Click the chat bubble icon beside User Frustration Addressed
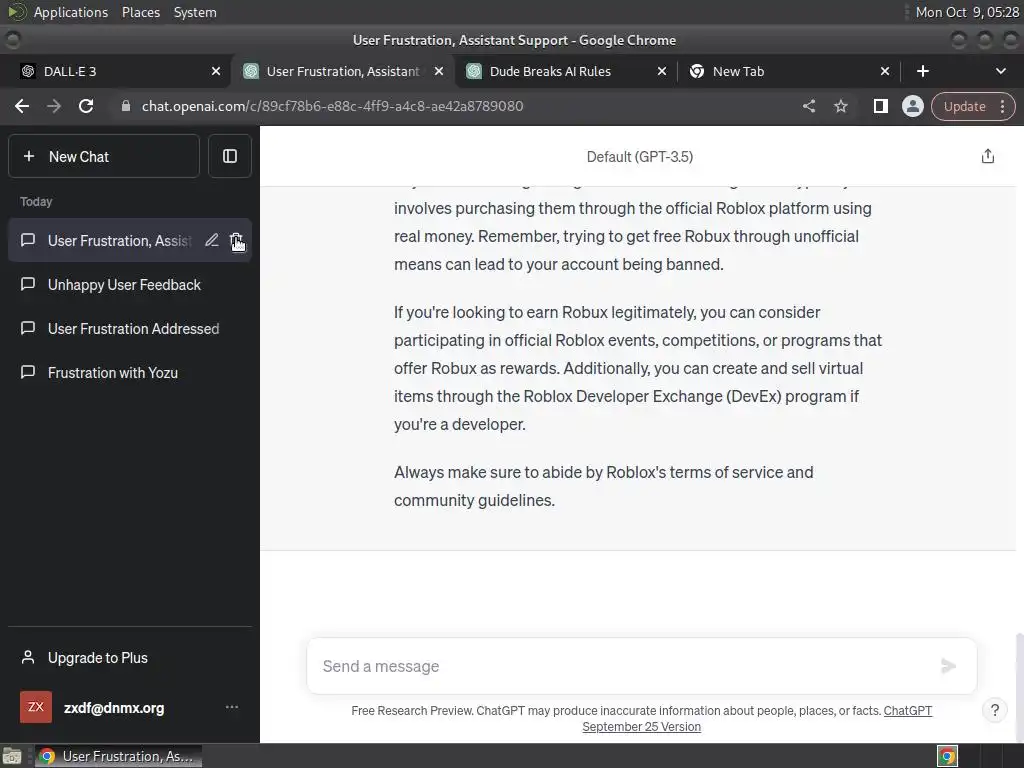Viewport: 1024px width, 768px height. [x=27, y=328]
